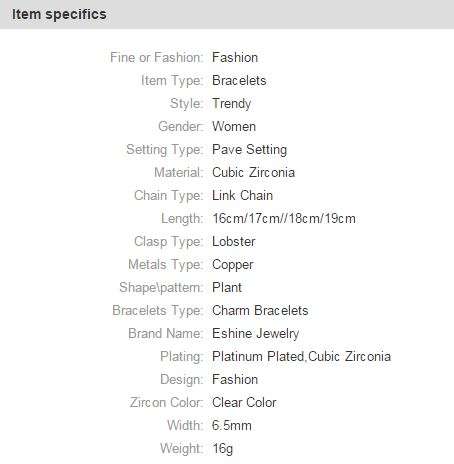This screenshot has height=464, width=454.
Task: Select the Clear Color zircon value
Action: point(244,402)
